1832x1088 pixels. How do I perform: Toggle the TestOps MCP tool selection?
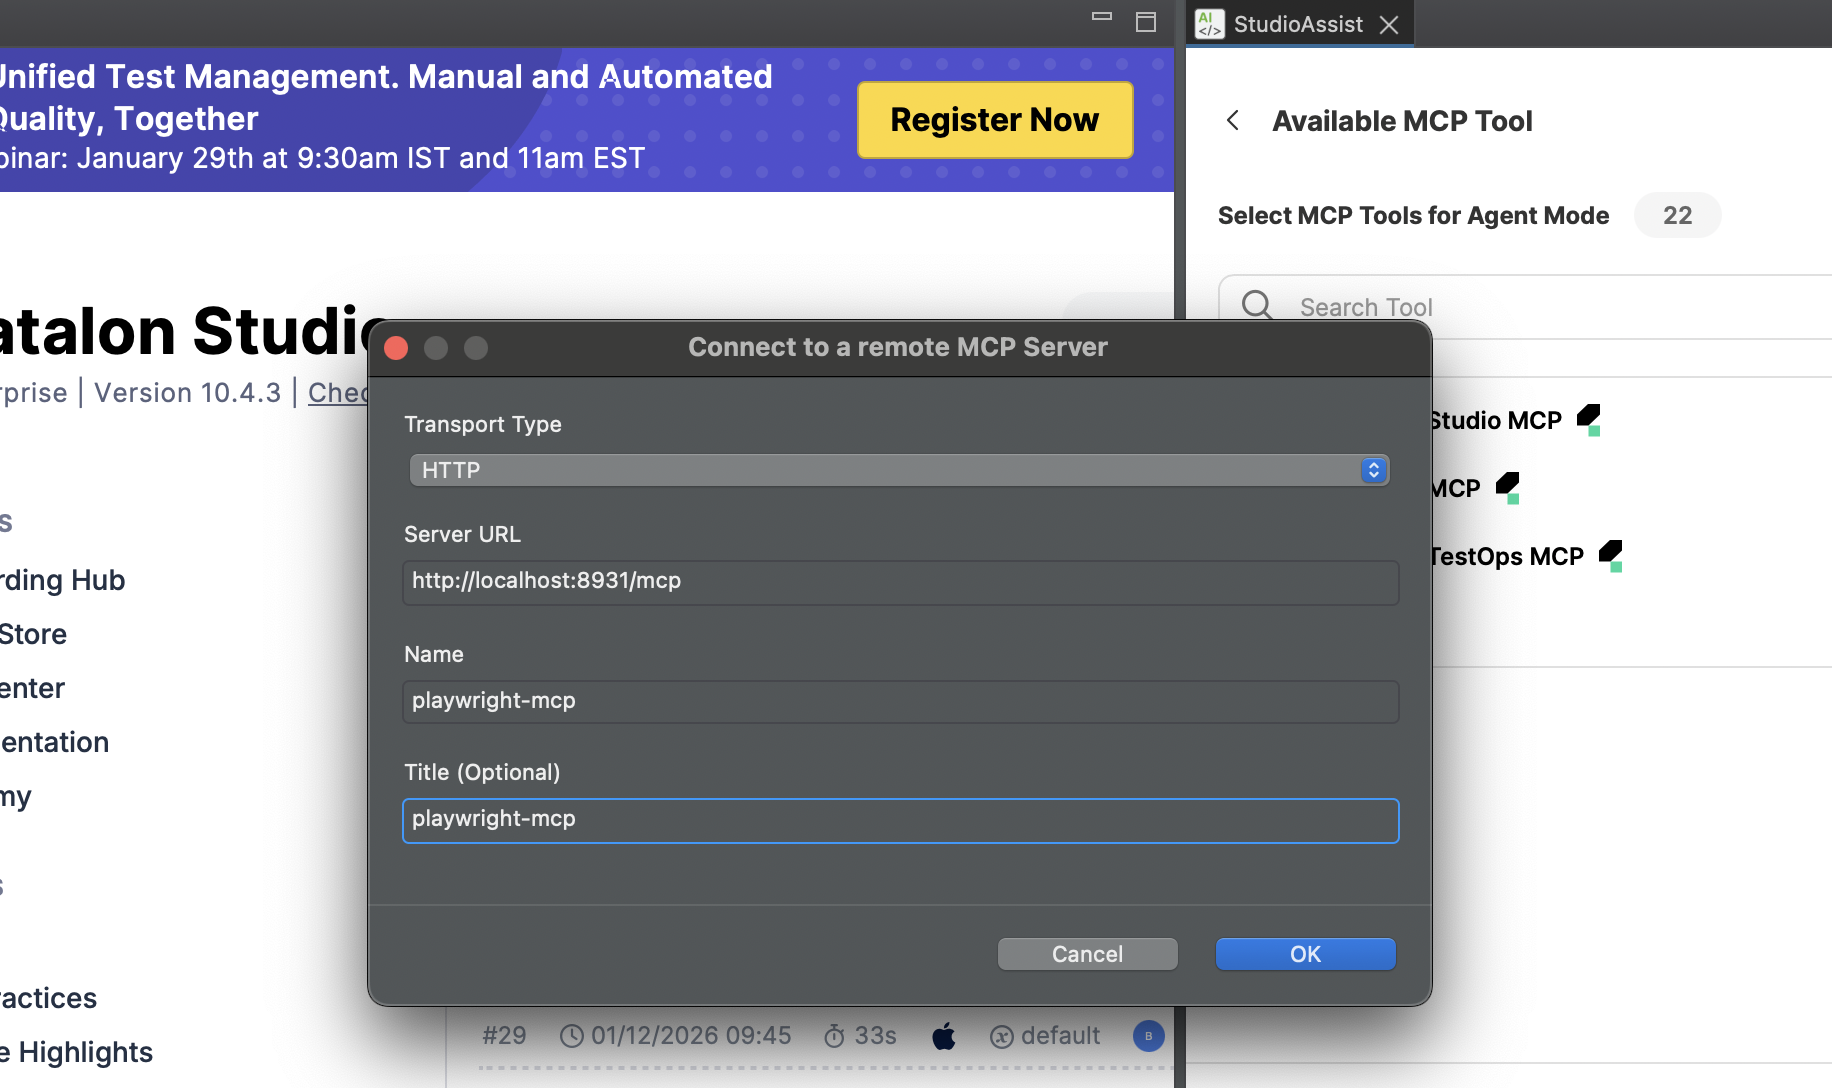[x=1611, y=556]
